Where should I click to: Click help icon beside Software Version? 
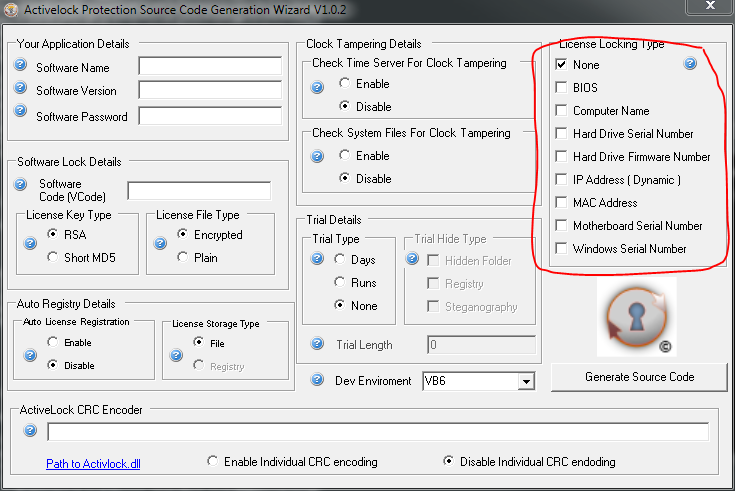point(20,87)
